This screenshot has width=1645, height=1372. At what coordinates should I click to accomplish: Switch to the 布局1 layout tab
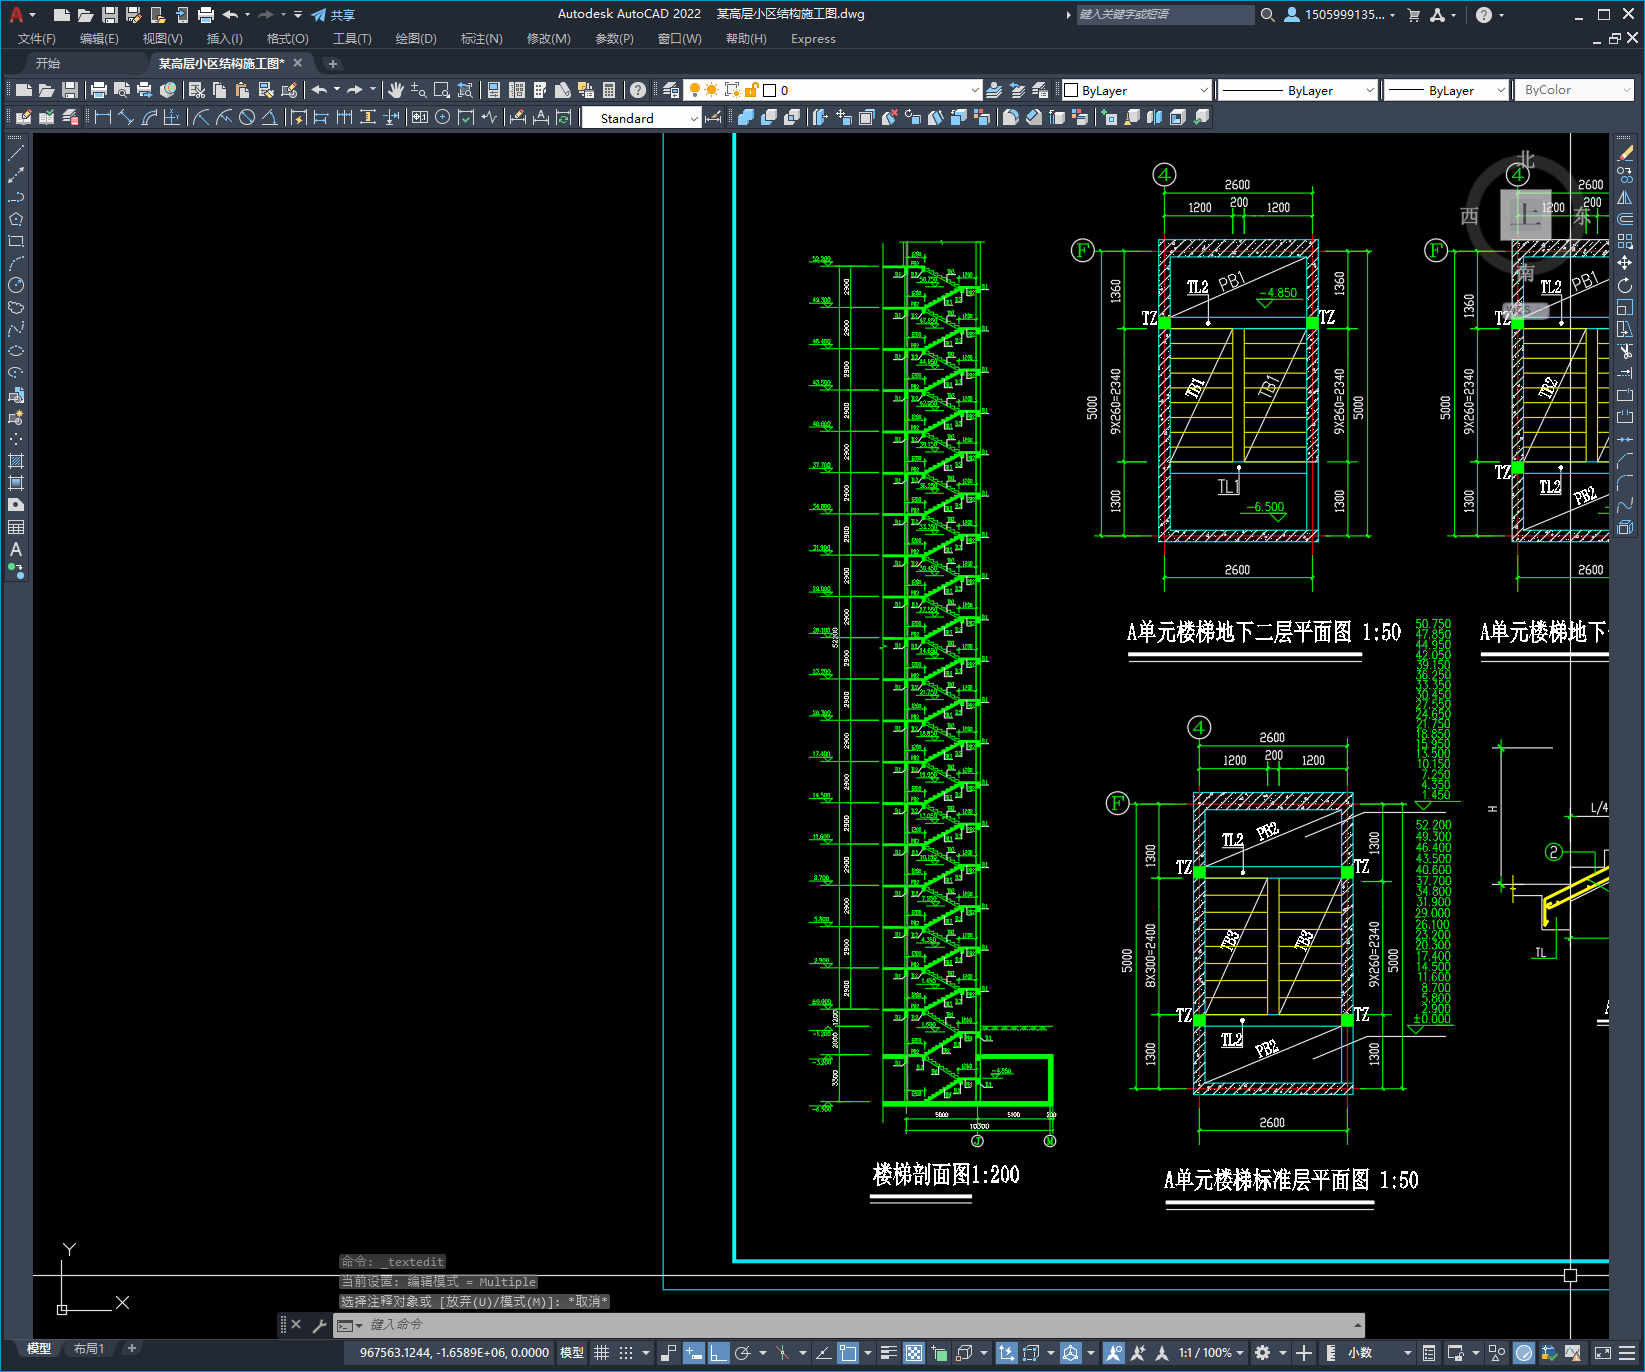[89, 1349]
